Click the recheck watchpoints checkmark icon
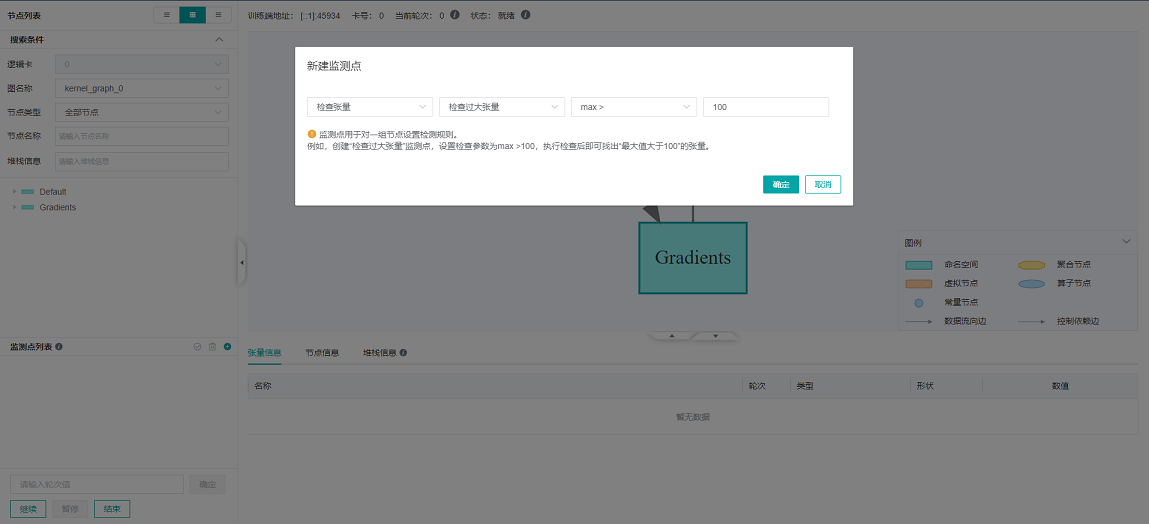 [x=198, y=347]
